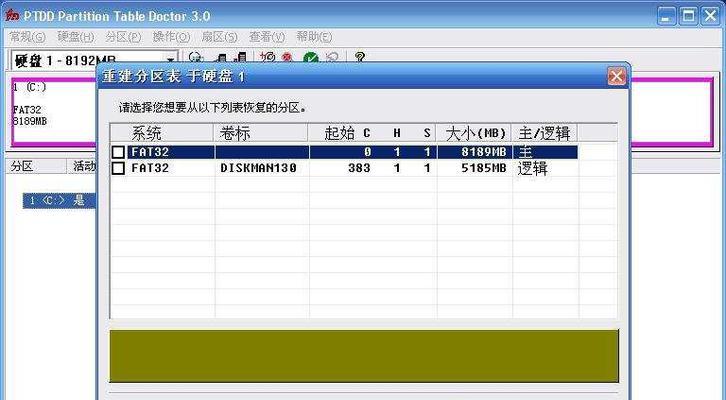
Task: Click the 大小(MB) column header
Action: point(475,133)
